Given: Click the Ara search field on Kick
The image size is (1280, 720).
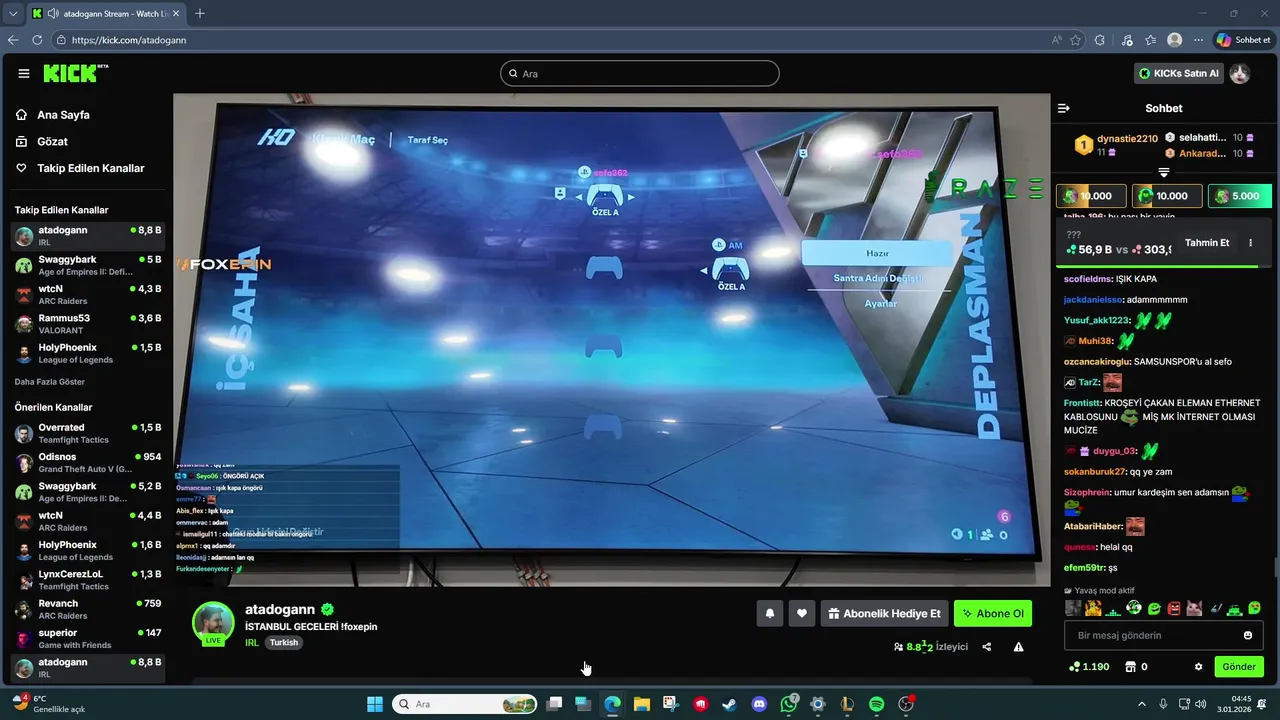Looking at the screenshot, I should (x=640, y=73).
